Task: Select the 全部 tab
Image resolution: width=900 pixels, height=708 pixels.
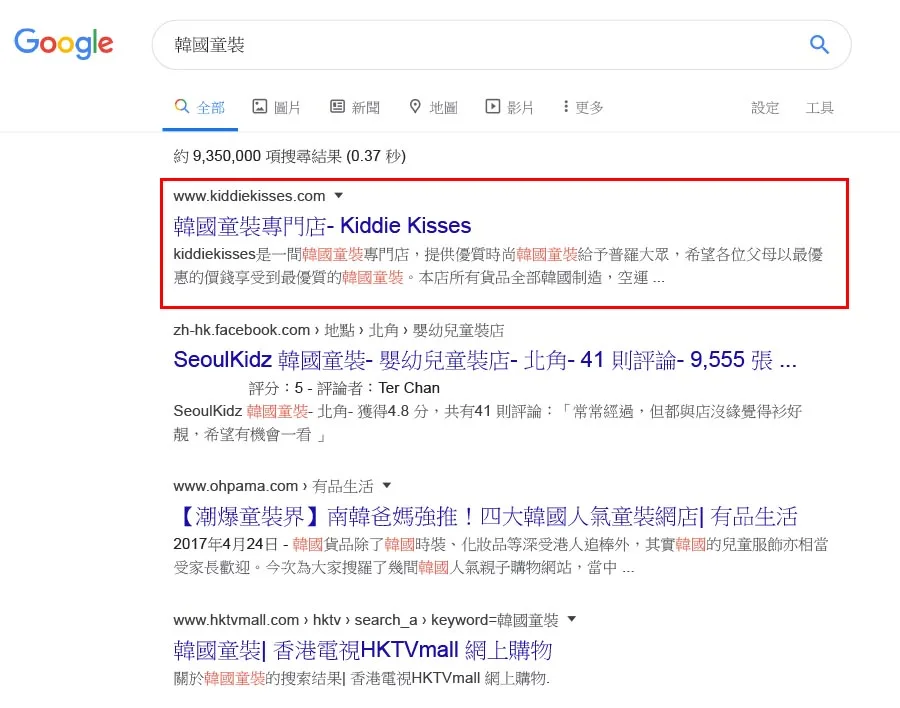Action: 200,107
